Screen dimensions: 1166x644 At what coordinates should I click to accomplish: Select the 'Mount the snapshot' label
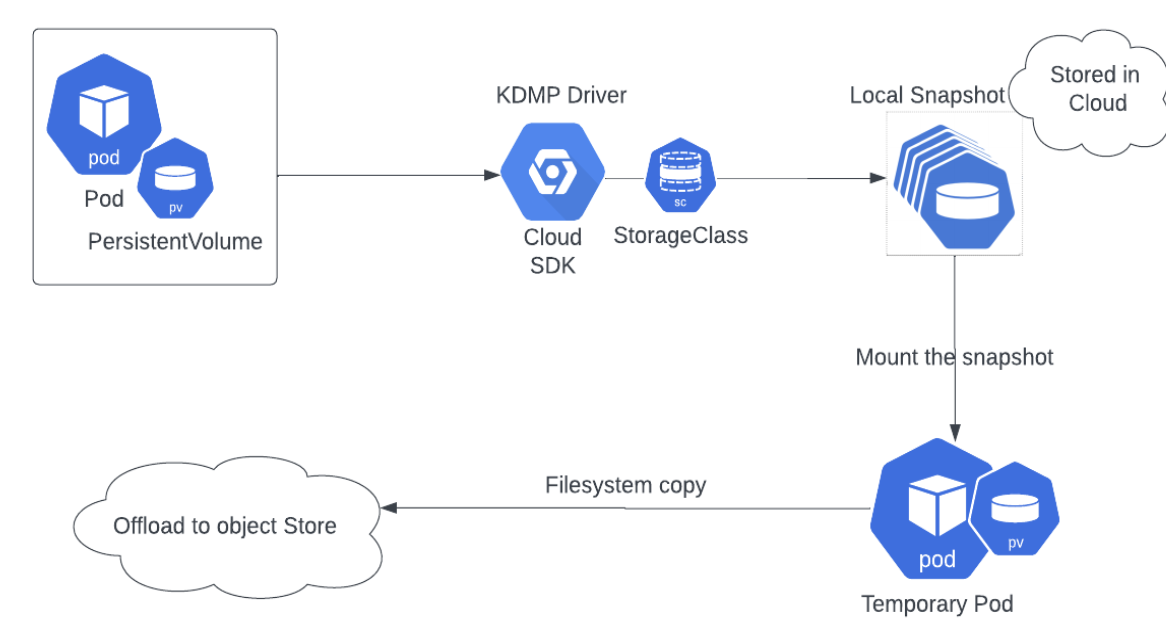pos(954,357)
